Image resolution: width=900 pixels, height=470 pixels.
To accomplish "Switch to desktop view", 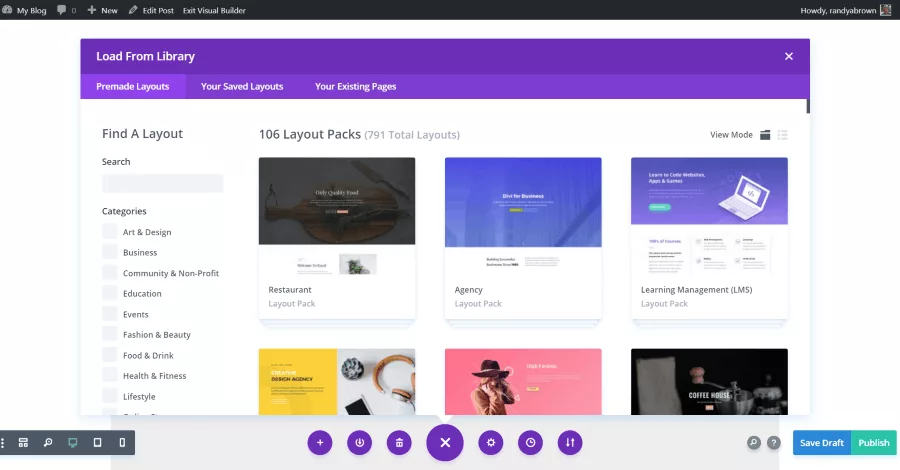I will click(73, 442).
